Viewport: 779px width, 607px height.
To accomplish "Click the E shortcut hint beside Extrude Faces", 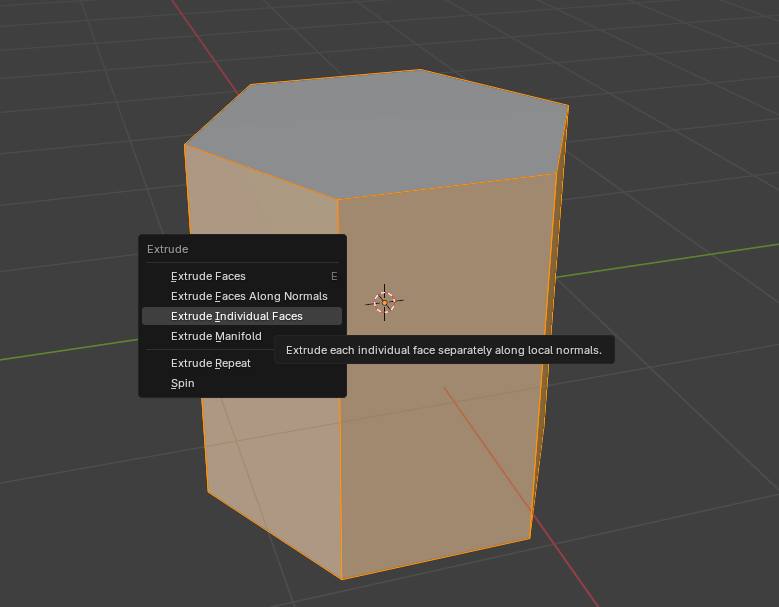I will pyautogui.click(x=334, y=276).
